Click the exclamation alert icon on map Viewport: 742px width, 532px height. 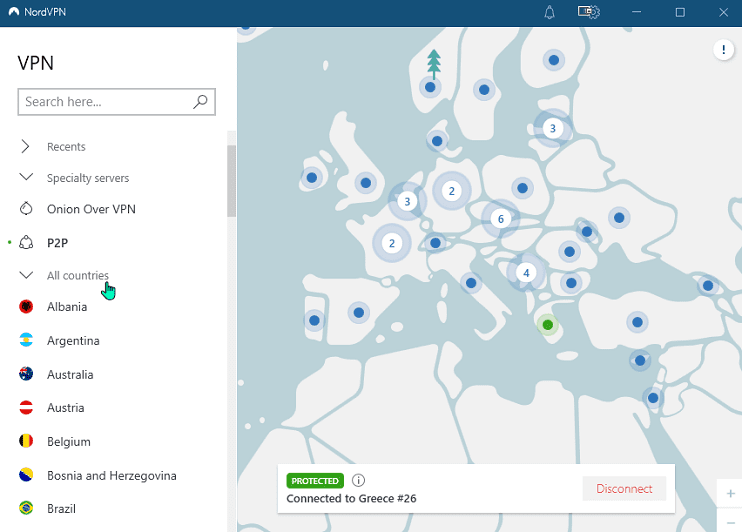[x=723, y=49]
